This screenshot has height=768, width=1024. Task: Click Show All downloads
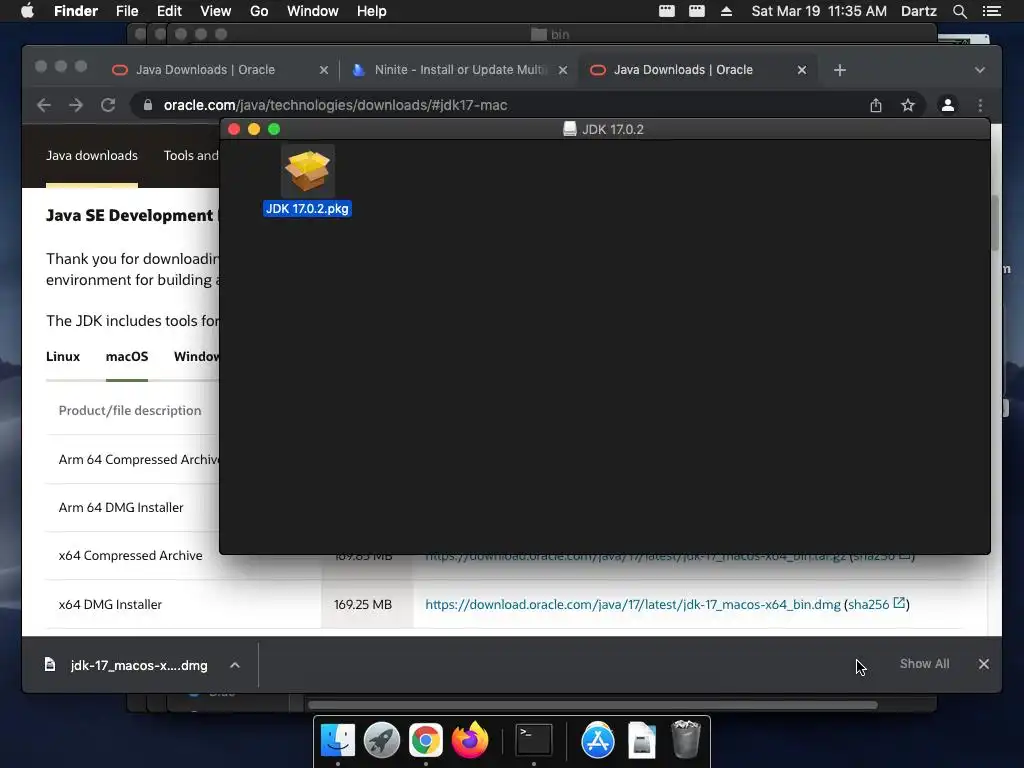pyautogui.click(x=924, y=664)
